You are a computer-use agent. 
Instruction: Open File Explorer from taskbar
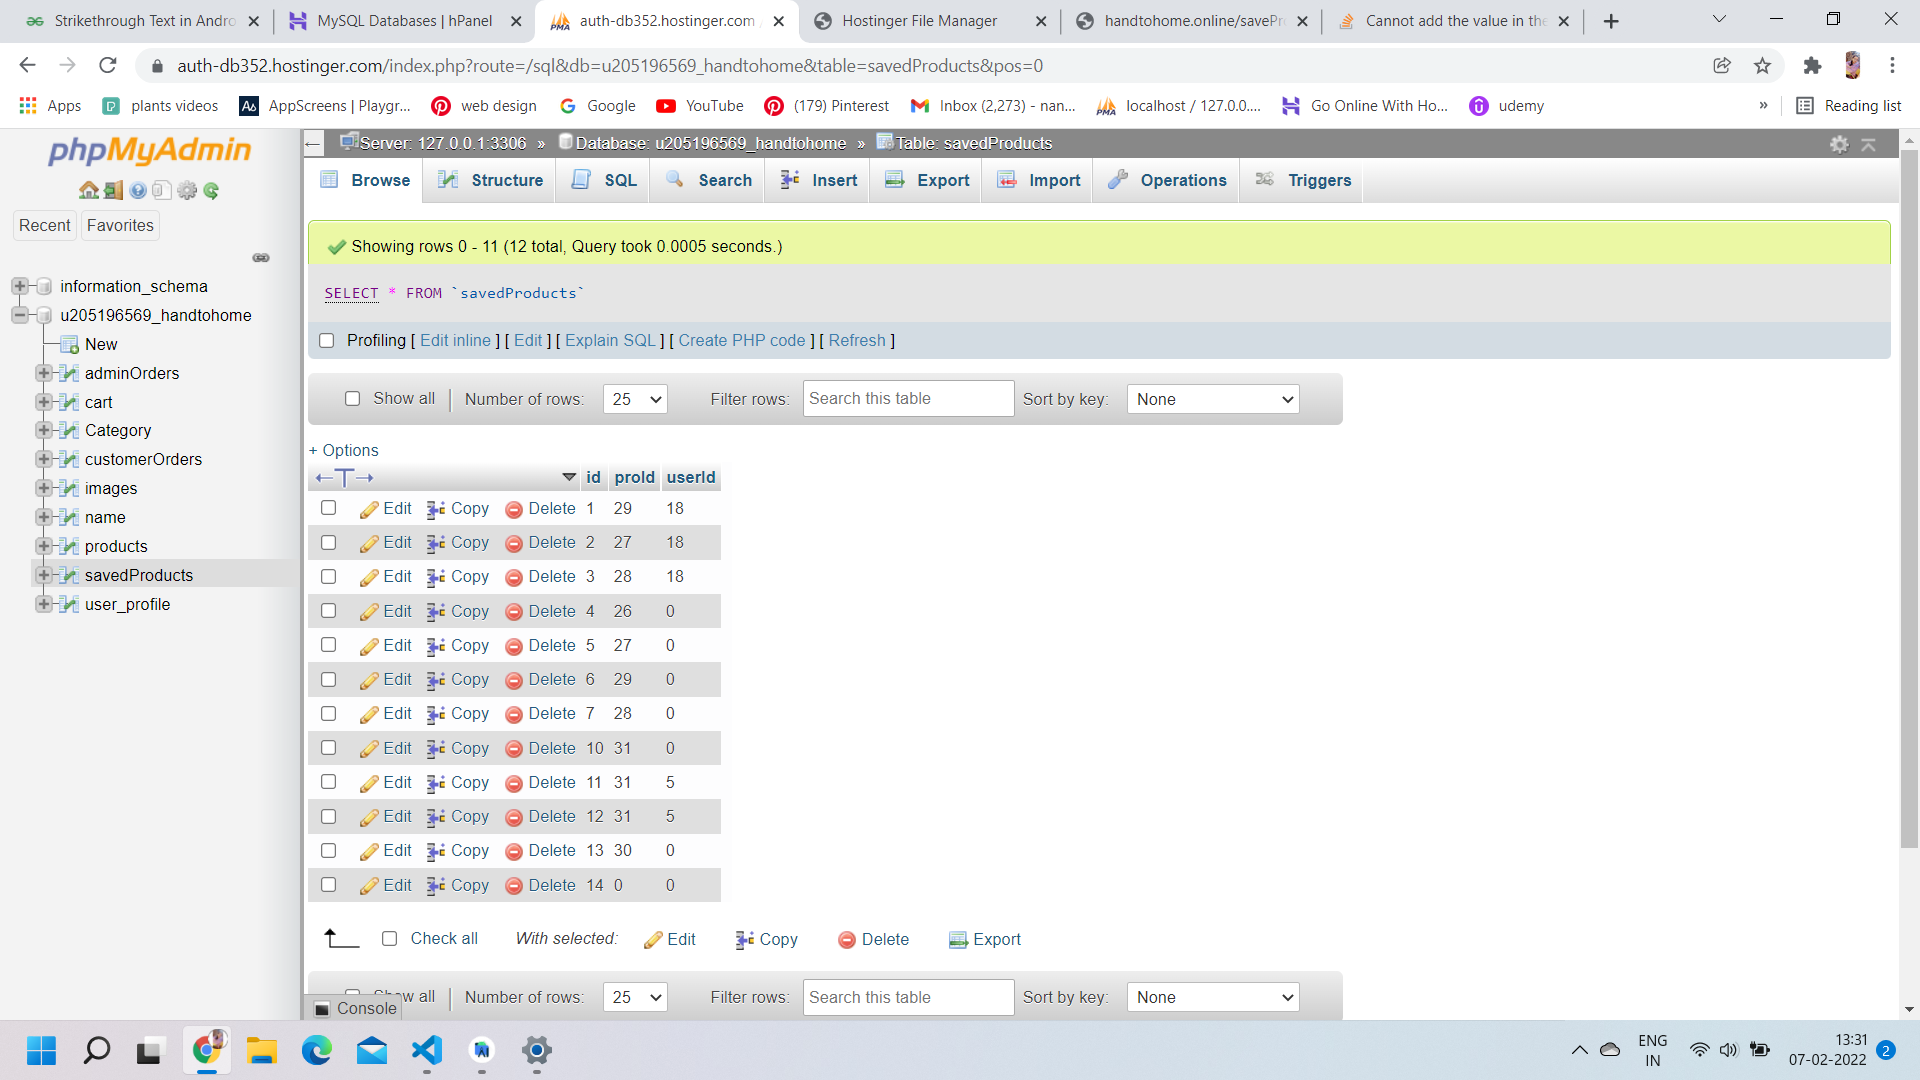tap(262, 1050)
